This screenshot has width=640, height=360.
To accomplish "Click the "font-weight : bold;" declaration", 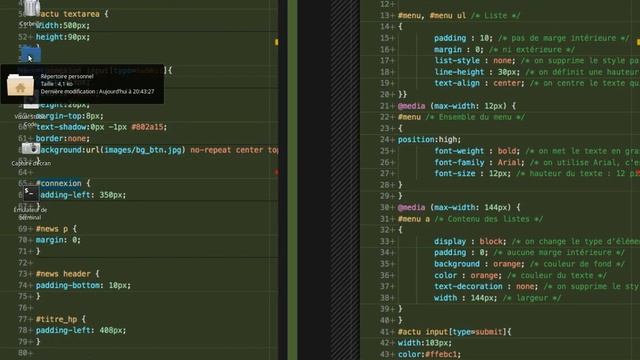I will pos(477,151).
